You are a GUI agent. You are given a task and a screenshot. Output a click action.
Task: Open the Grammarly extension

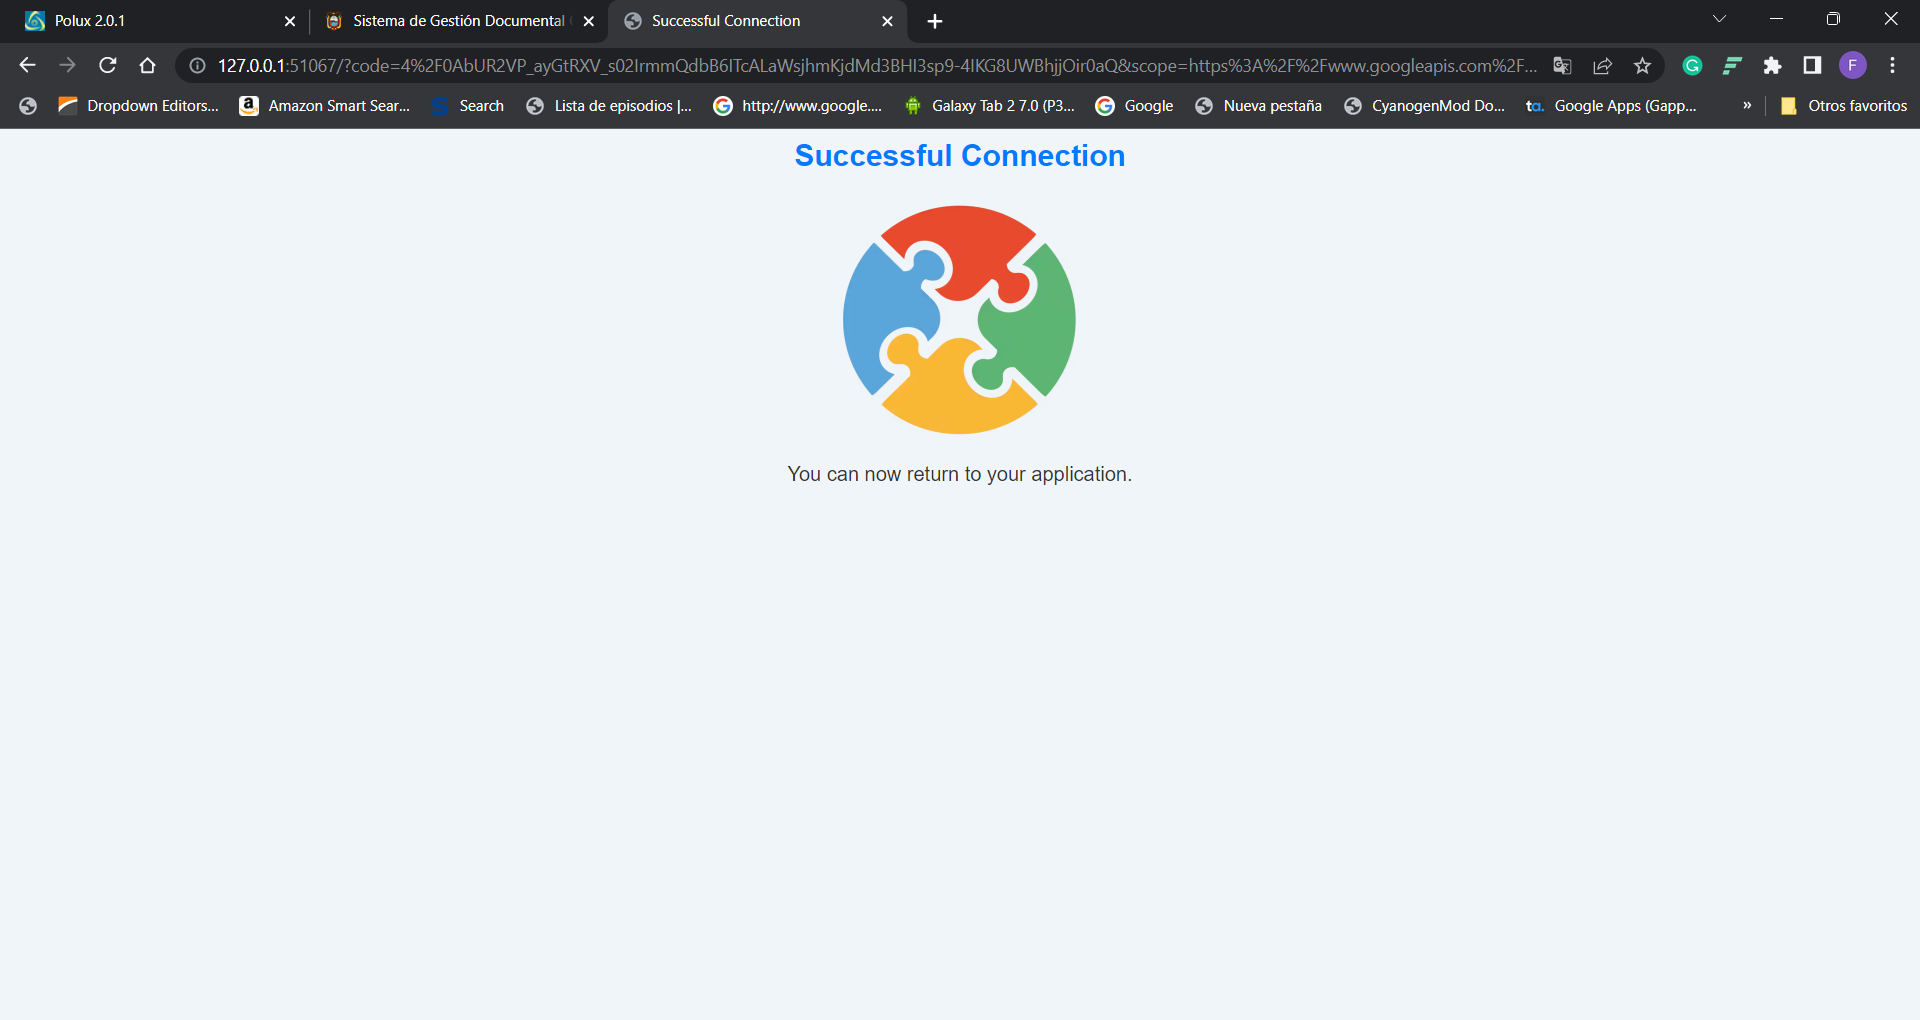point(1692,65)
